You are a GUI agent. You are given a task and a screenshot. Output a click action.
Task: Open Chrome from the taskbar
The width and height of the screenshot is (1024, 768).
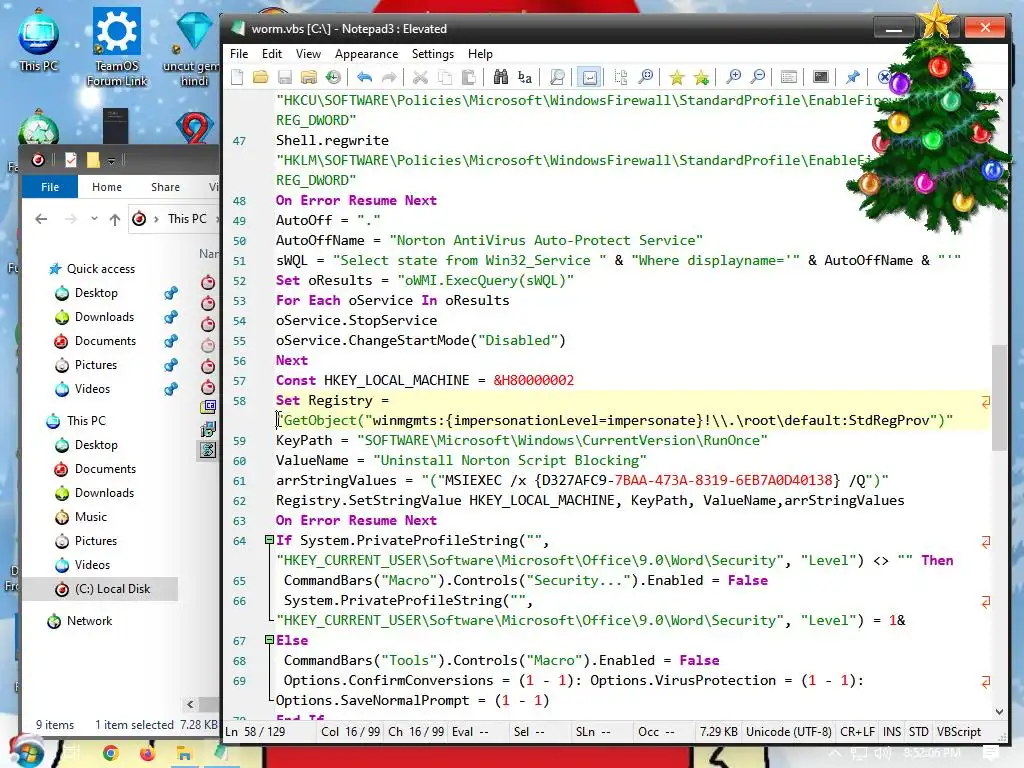111,754
